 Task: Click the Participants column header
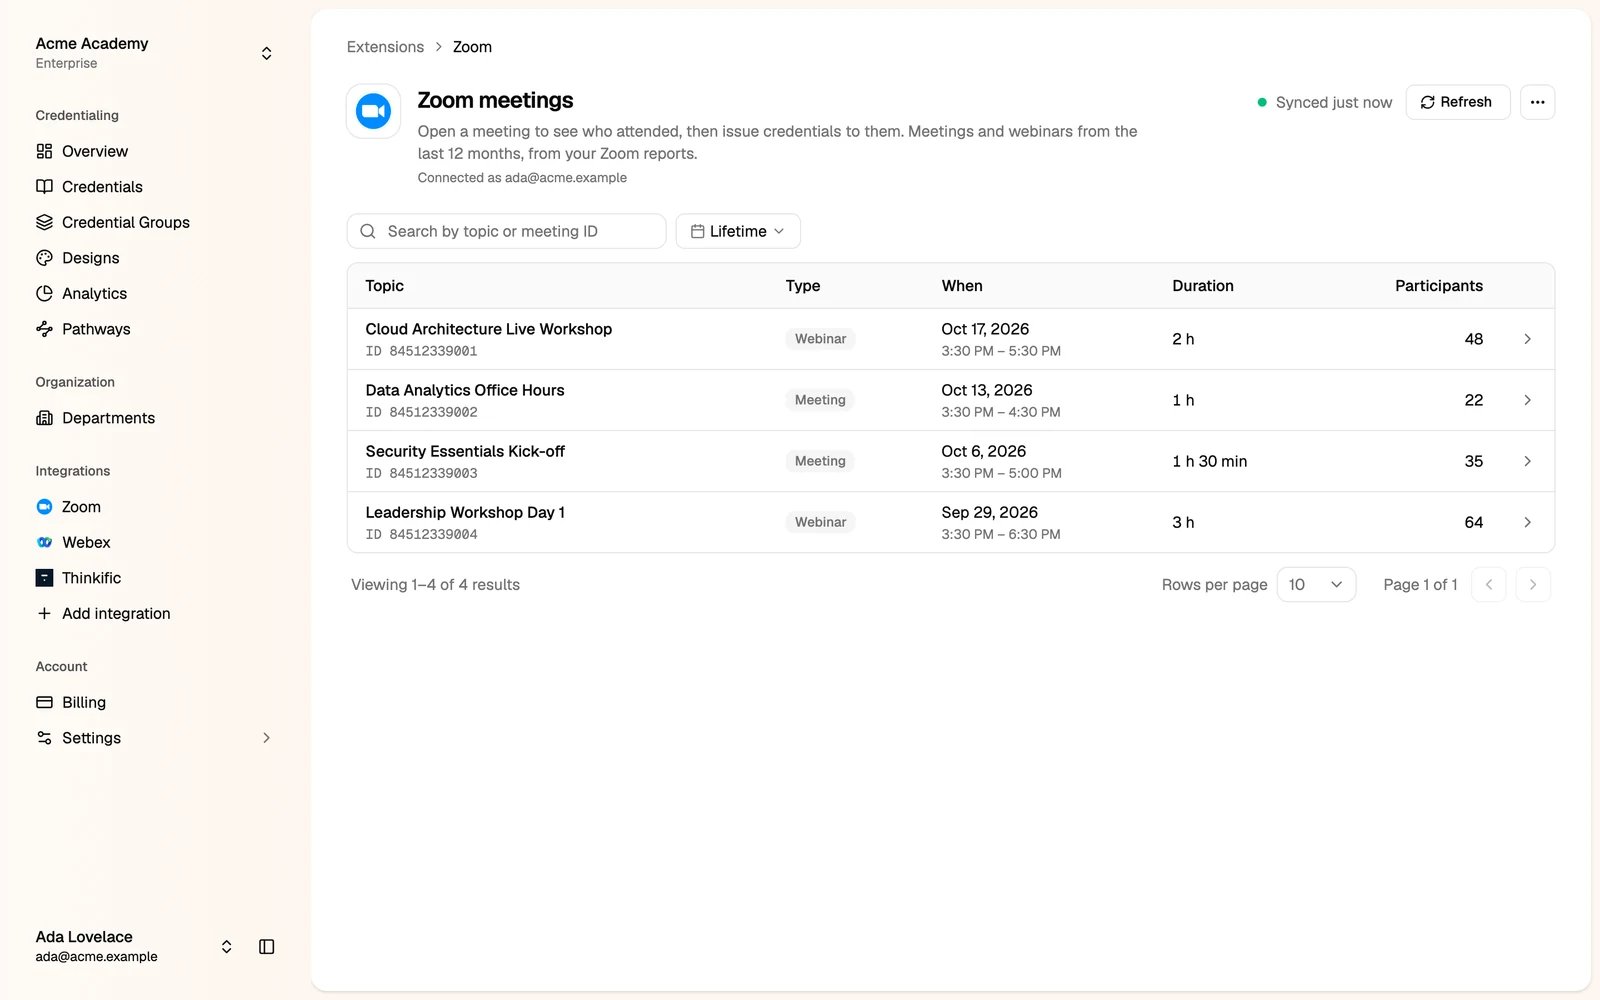[1438, 286]
